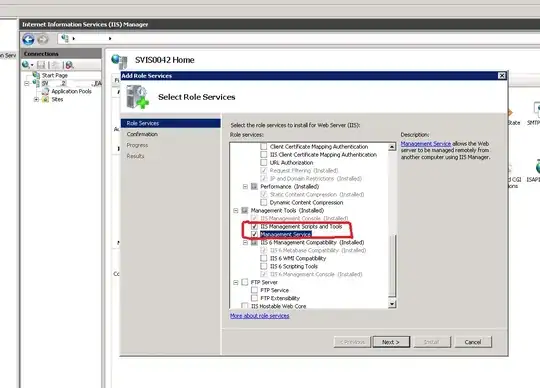This screenshot has width=540, height=388.
Task: Click the role services list scroll down arrow
Action: tap(392, 304)
